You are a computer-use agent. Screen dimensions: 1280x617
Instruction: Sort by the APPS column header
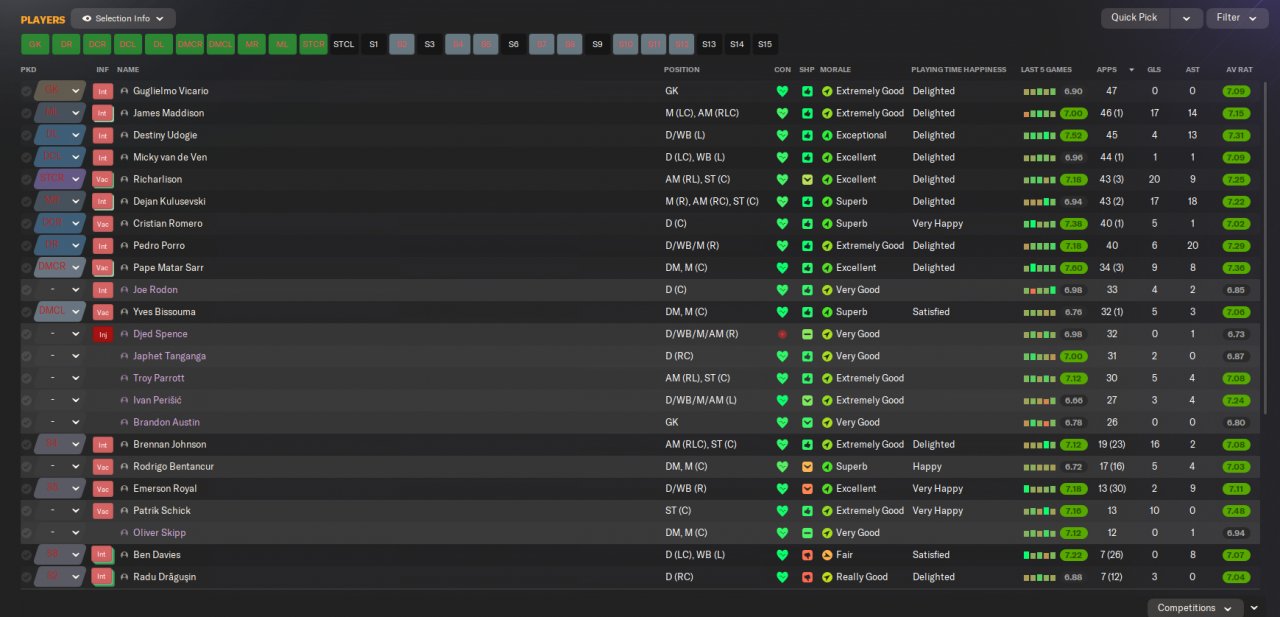pos(1106,70)
